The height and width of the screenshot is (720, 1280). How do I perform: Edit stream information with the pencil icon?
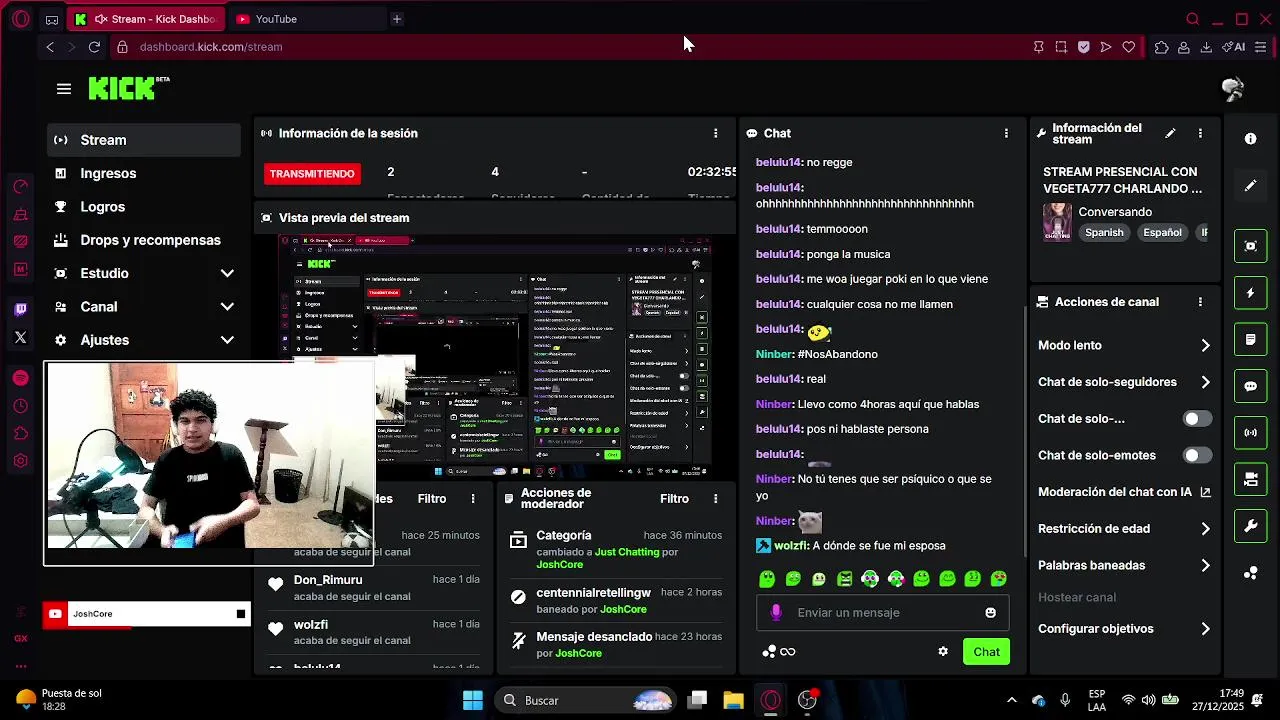[x=1170, y=133]
